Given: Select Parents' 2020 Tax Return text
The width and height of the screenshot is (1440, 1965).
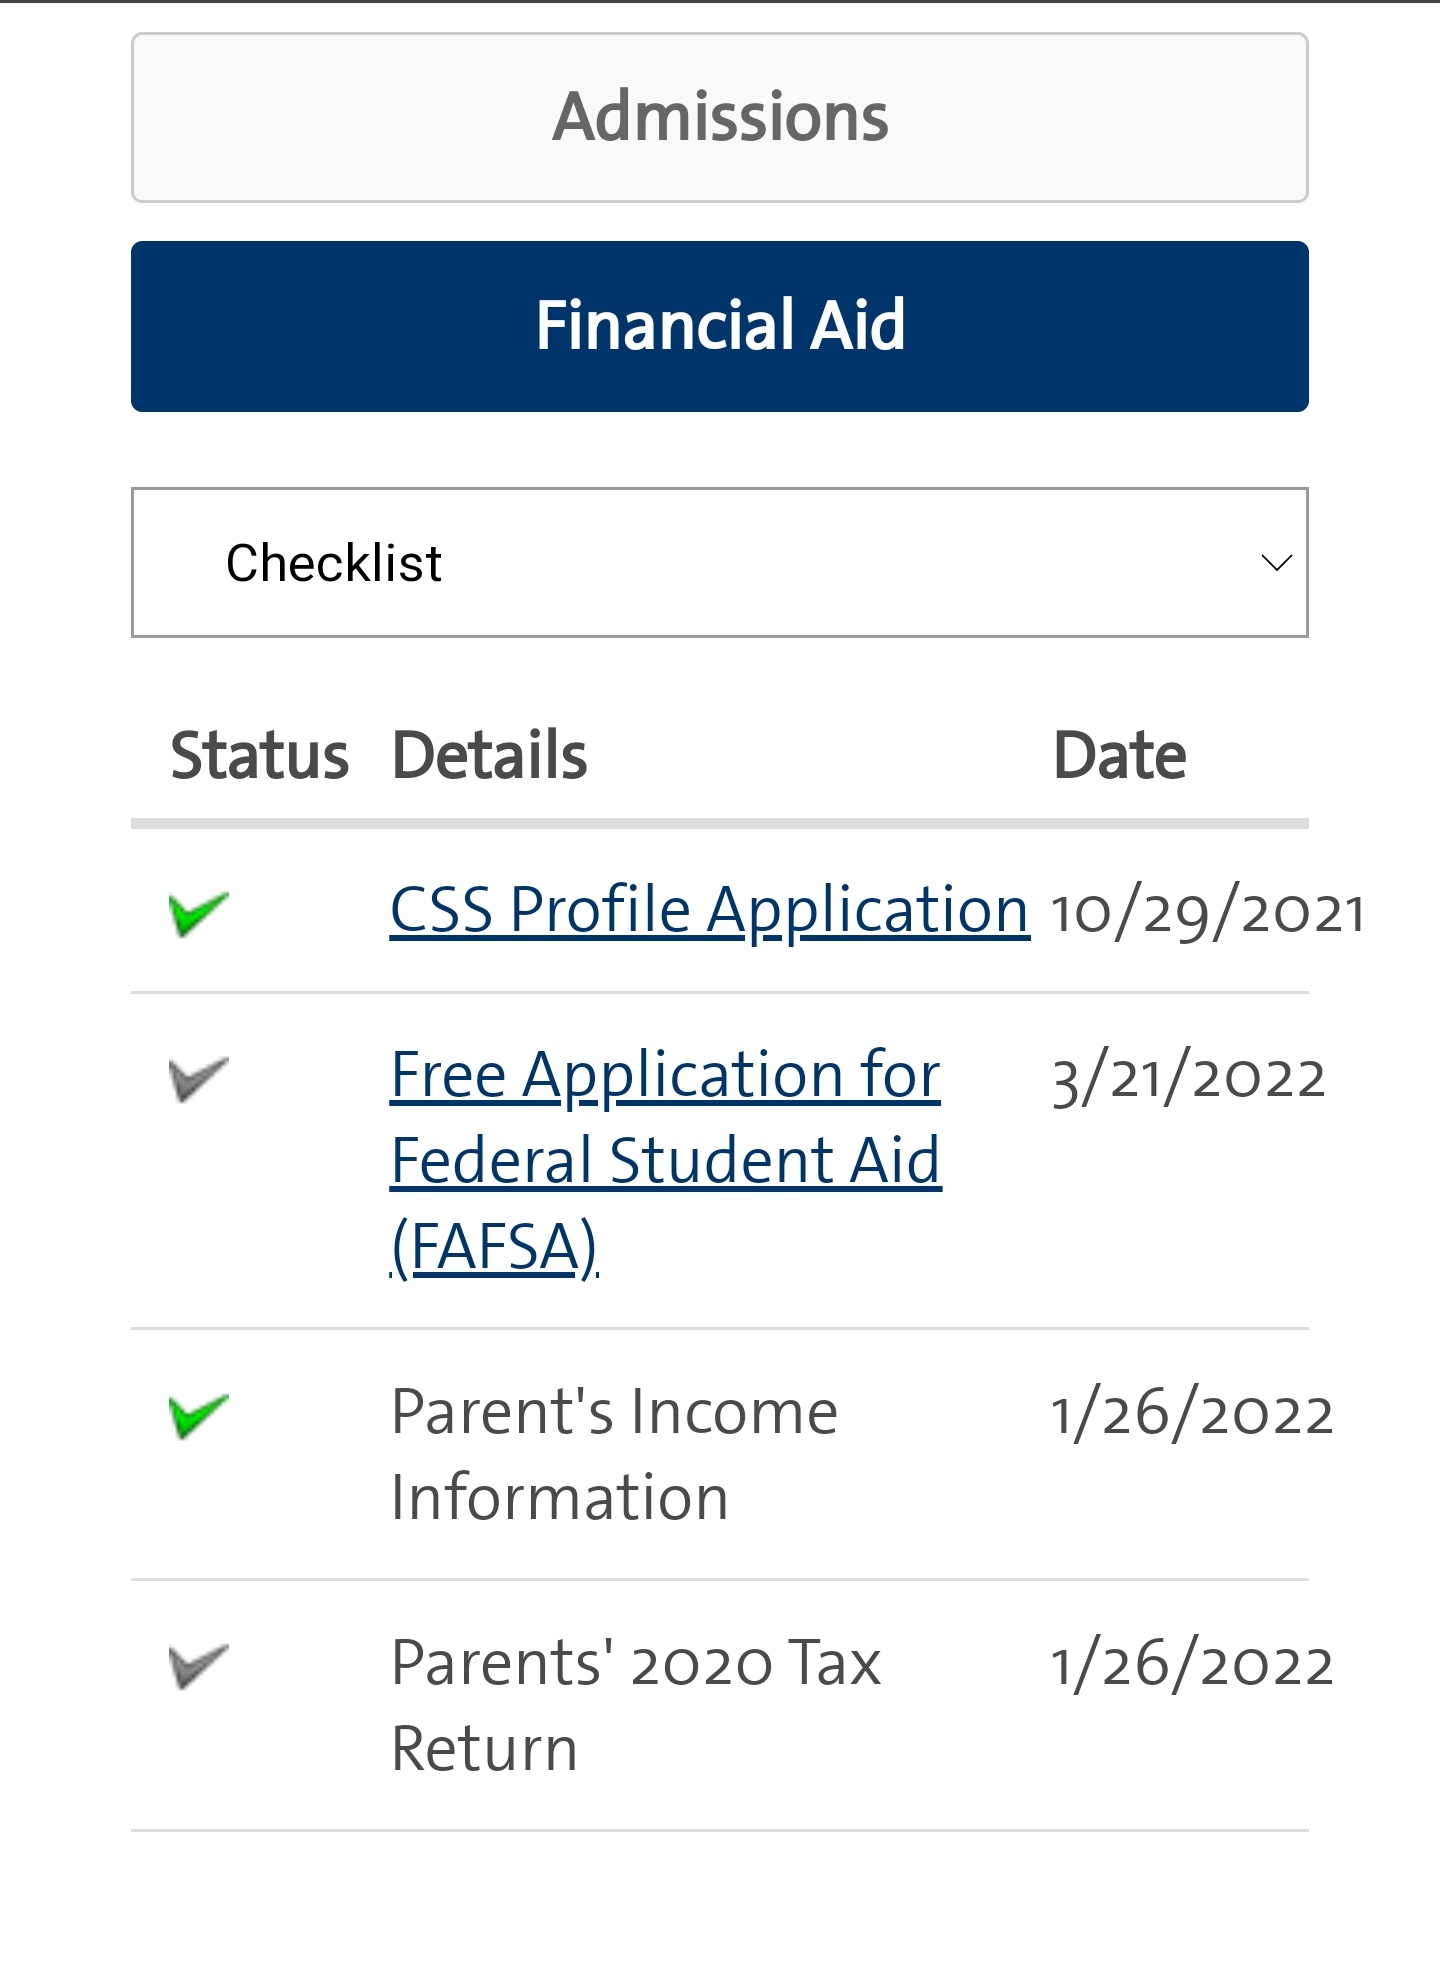Looking at the screenshot, I should pyautogui.click(x=634, y=1705).
